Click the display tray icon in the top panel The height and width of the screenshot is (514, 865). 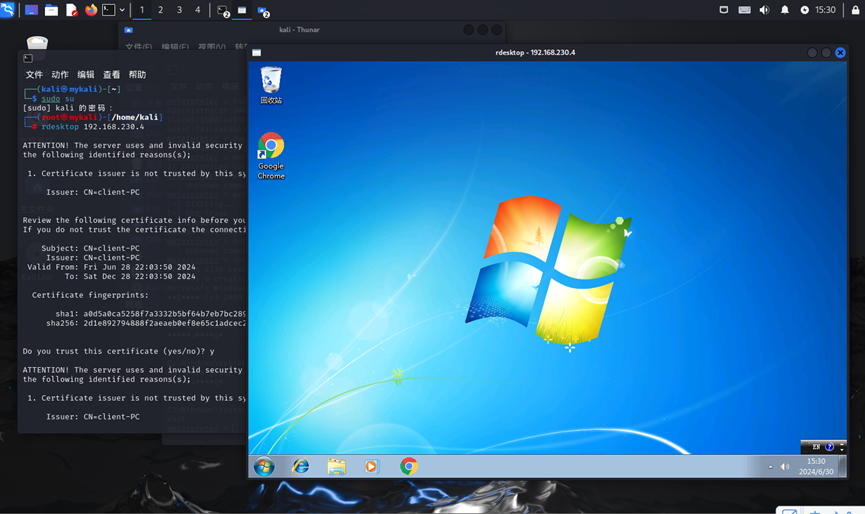coord(724,10)
